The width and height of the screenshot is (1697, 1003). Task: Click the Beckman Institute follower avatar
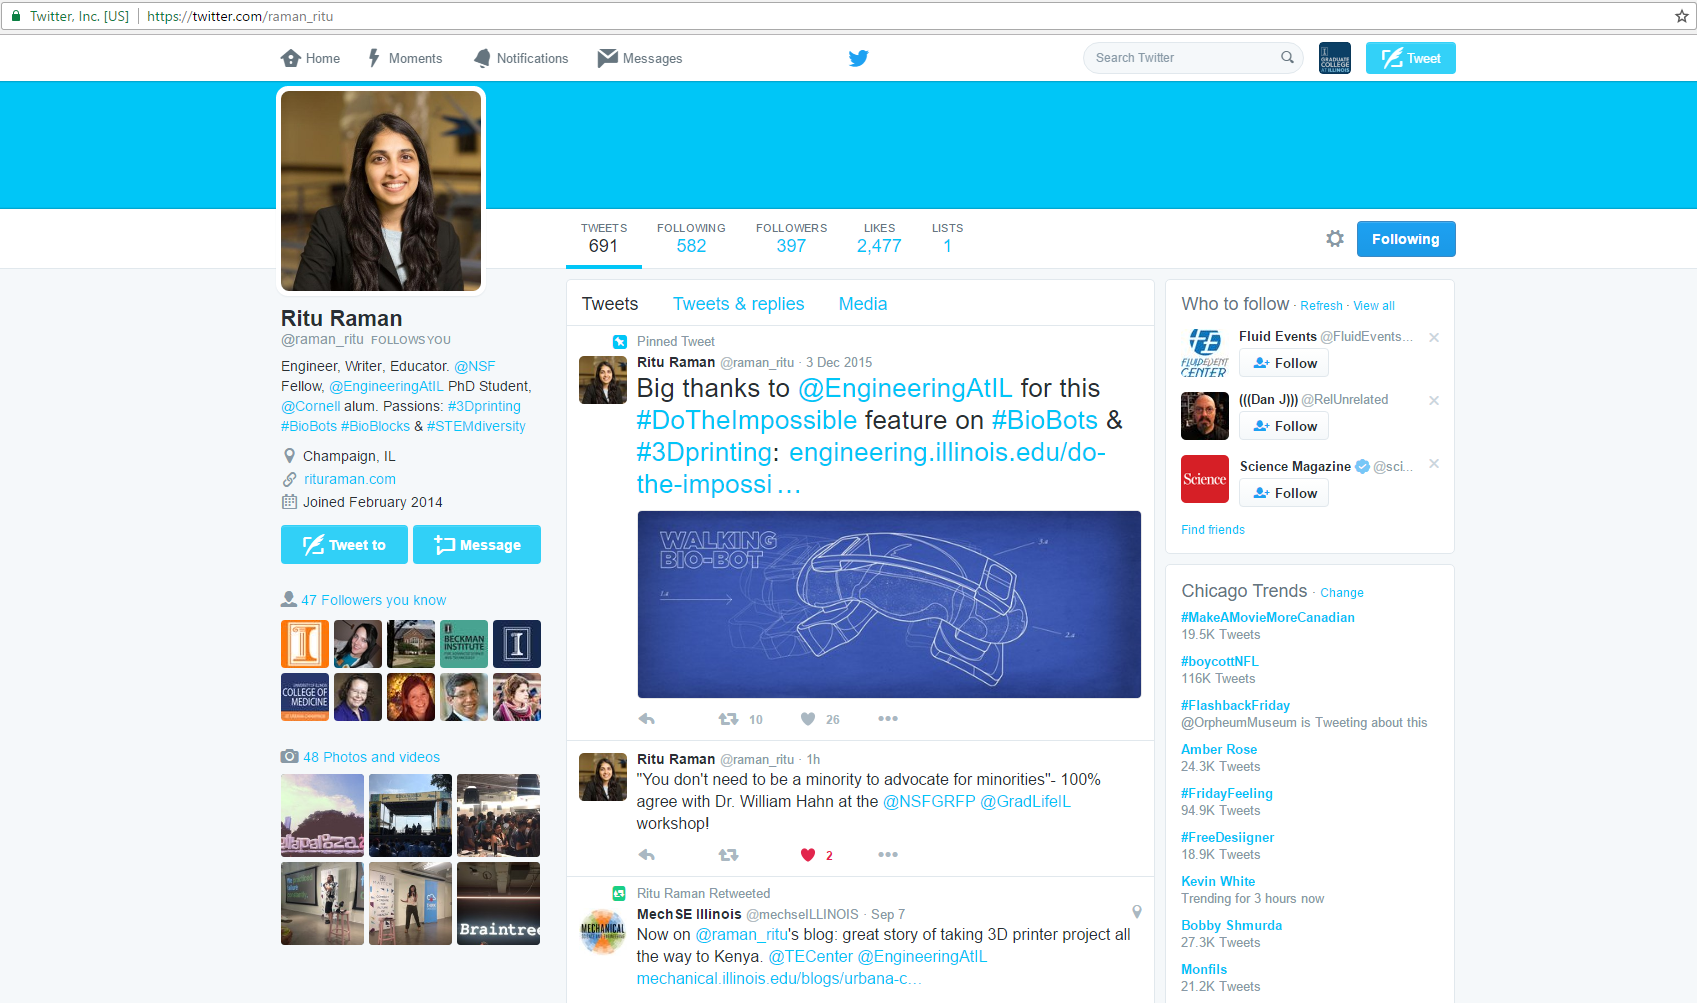click(464, 644)
